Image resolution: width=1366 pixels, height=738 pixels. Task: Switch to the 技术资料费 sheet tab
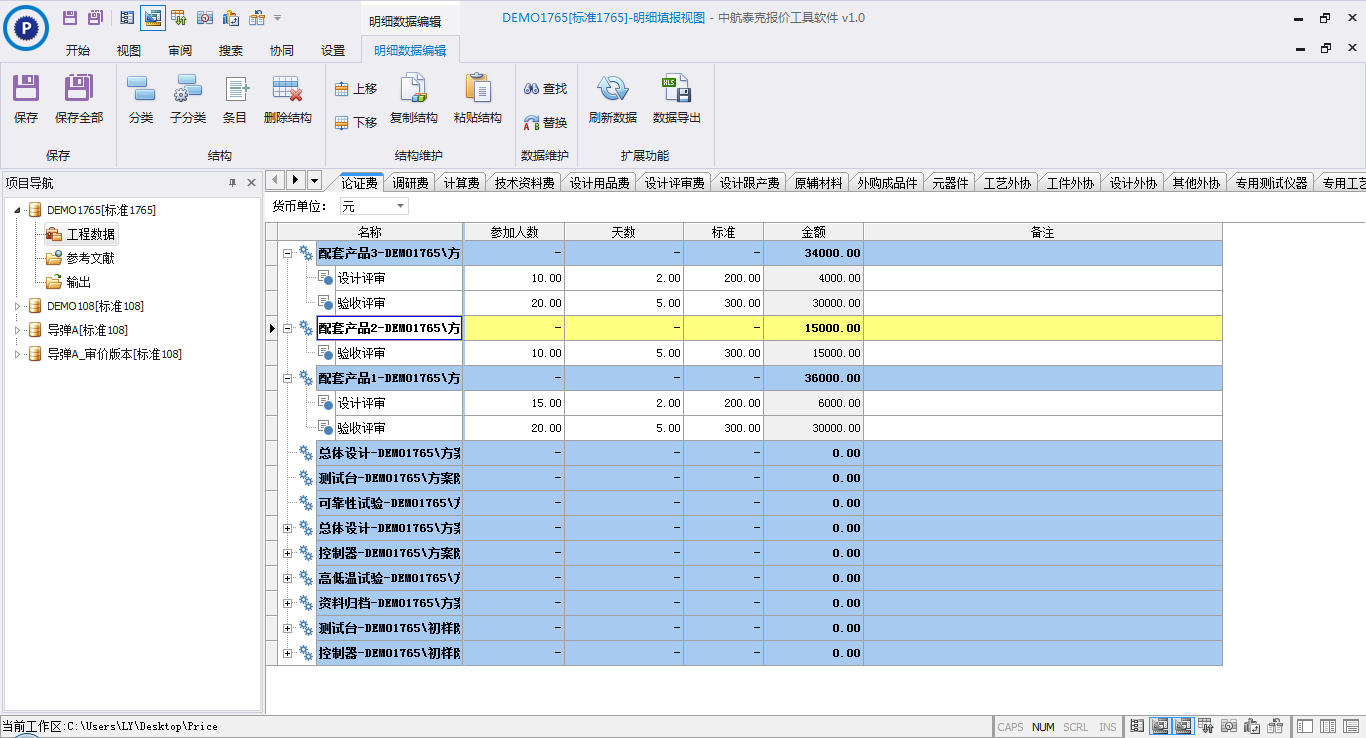tap(525, 183)
